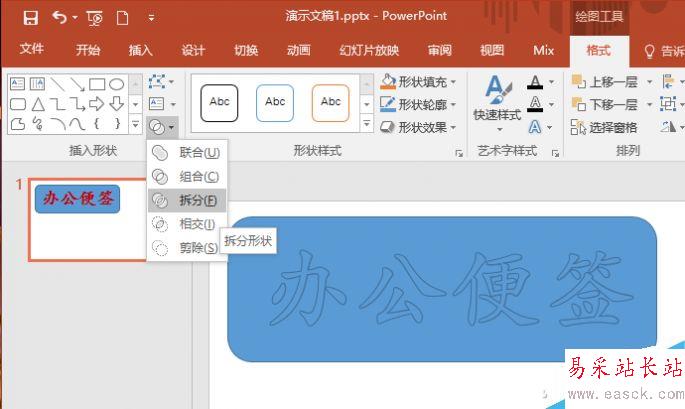Apply the orange outline Abc shape style
This screenshot has width=685, height=409.
coord(331,103)
